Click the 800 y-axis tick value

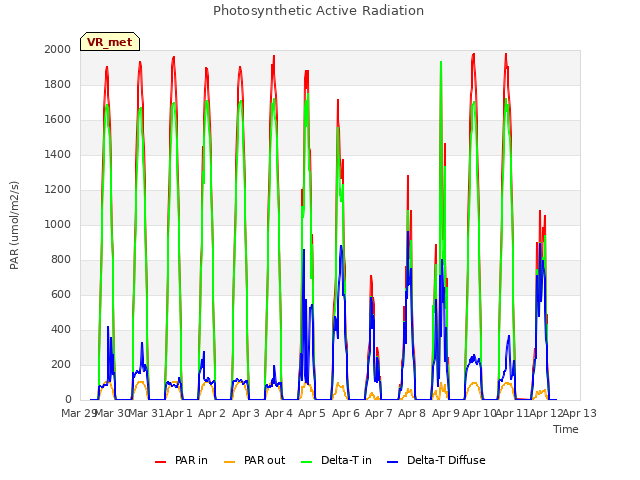point(61,260)
